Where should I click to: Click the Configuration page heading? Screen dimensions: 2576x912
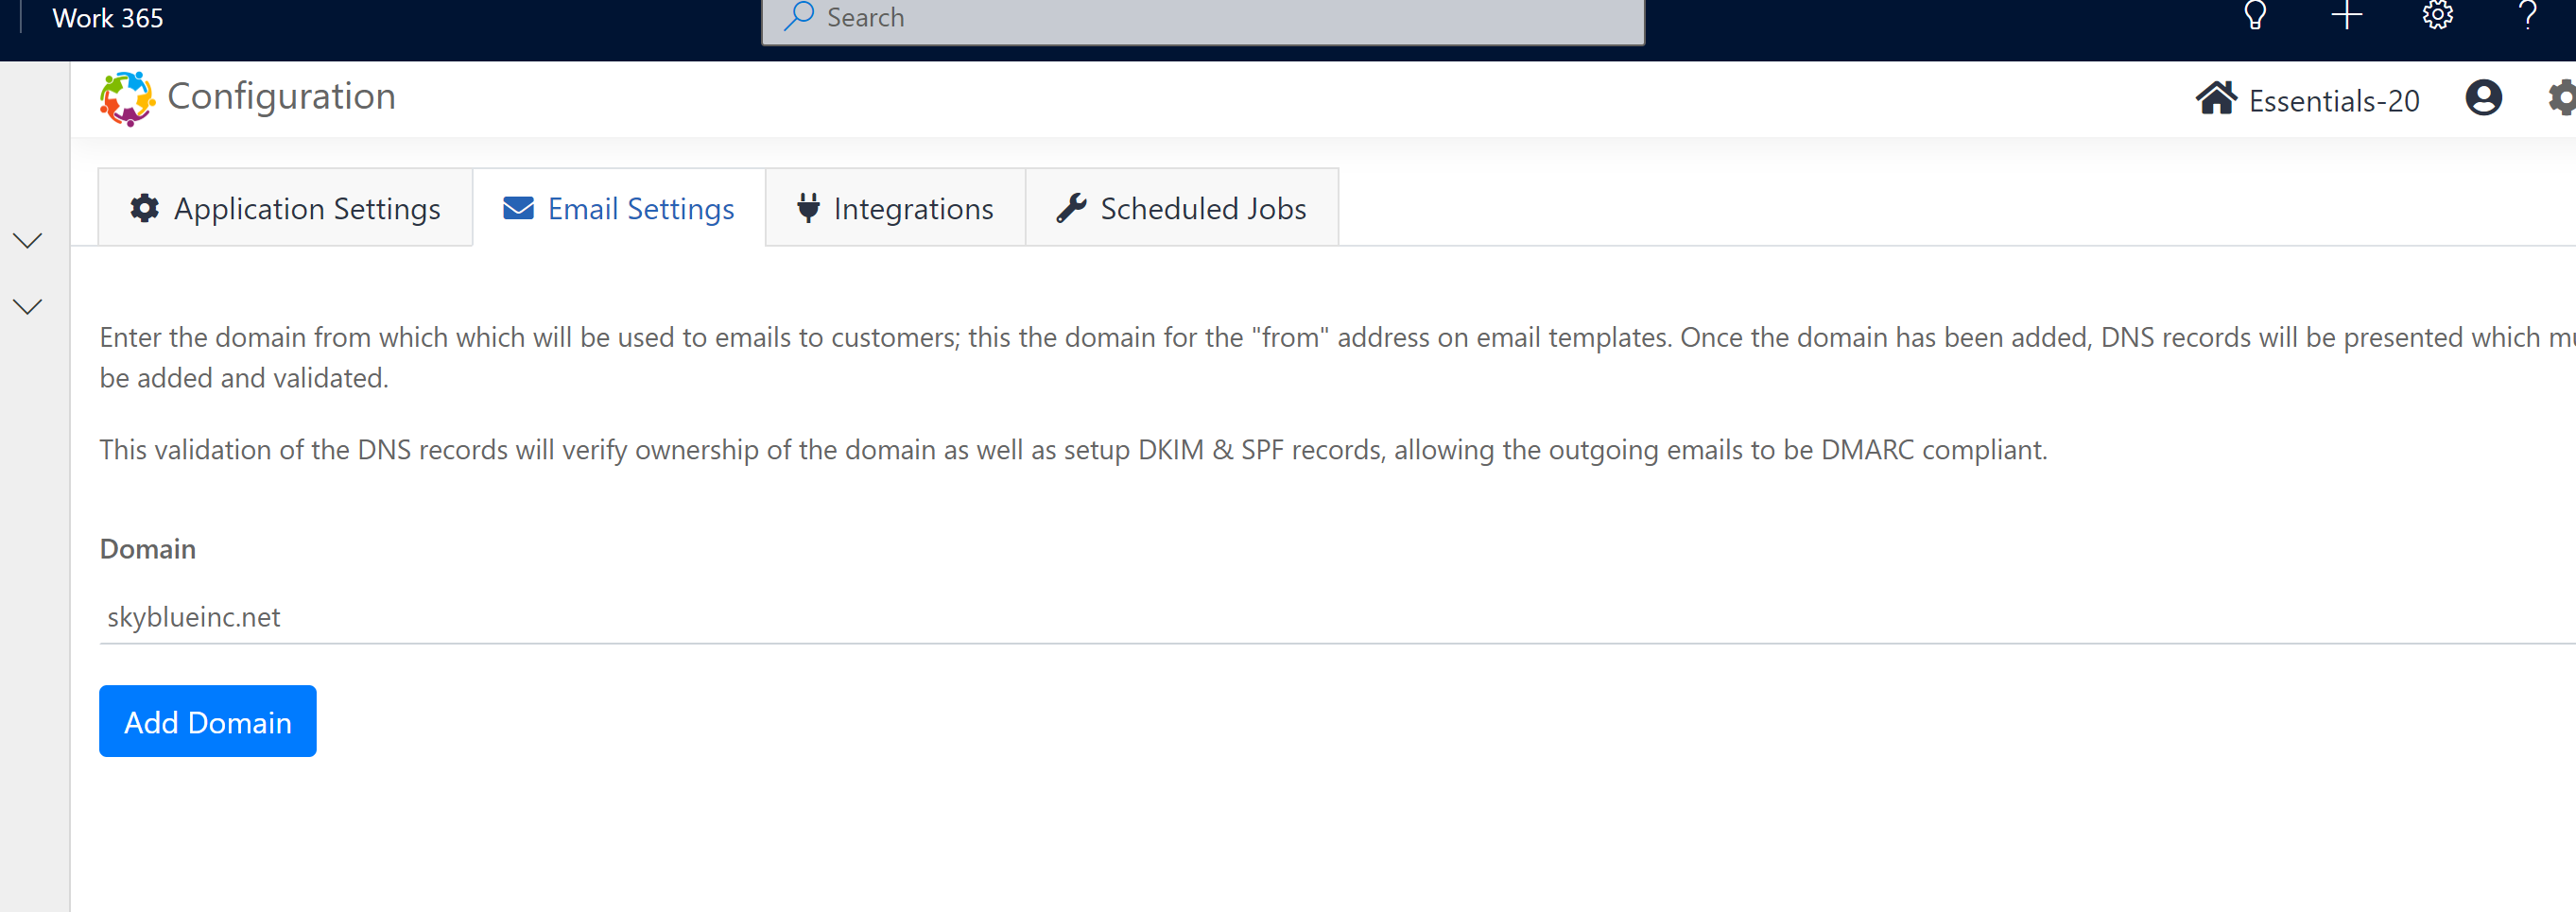point(281,97)
